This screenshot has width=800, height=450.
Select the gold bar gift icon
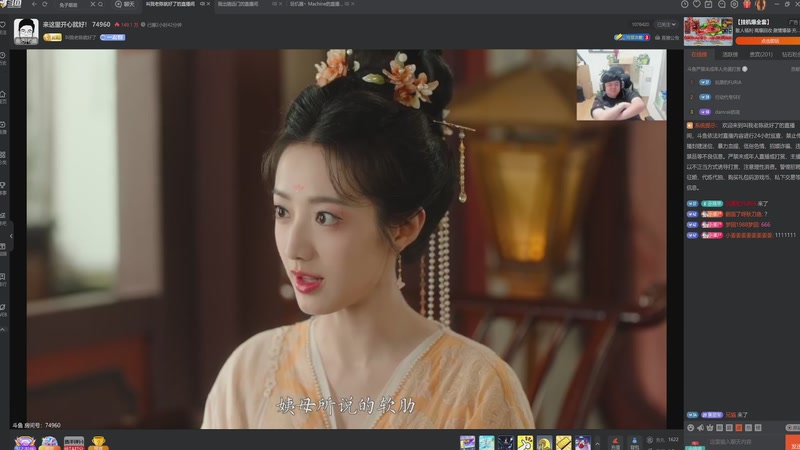pyautogui.click(x=564, y=443)
